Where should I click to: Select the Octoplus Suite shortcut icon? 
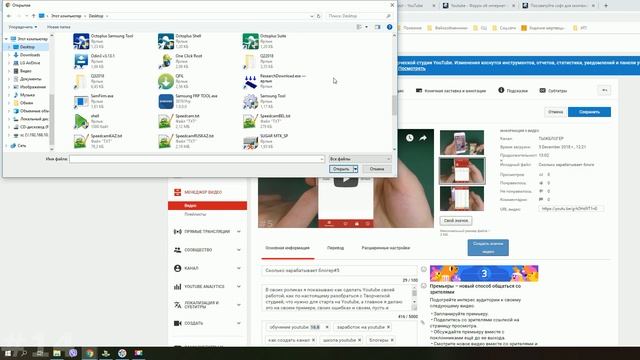coord(250,41)
